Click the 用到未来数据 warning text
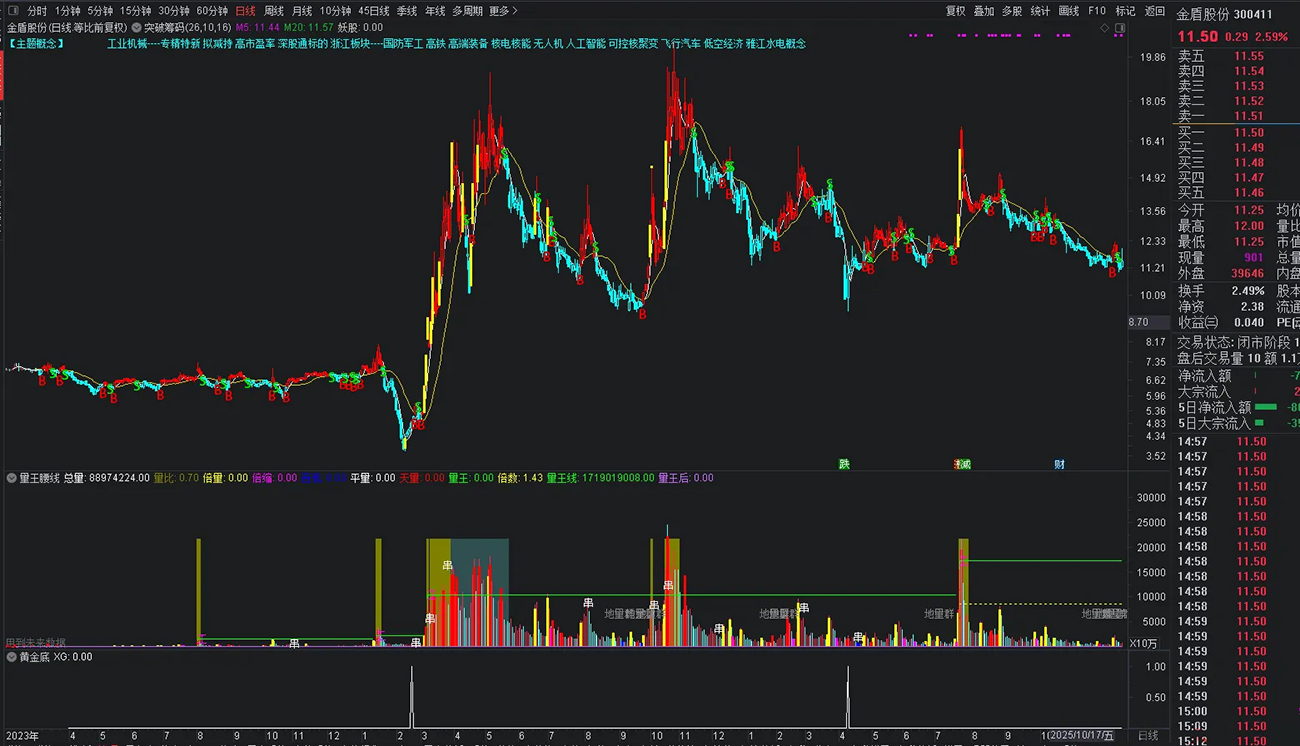The height and width of the screenshot is (746, 1300). (36, 642)
